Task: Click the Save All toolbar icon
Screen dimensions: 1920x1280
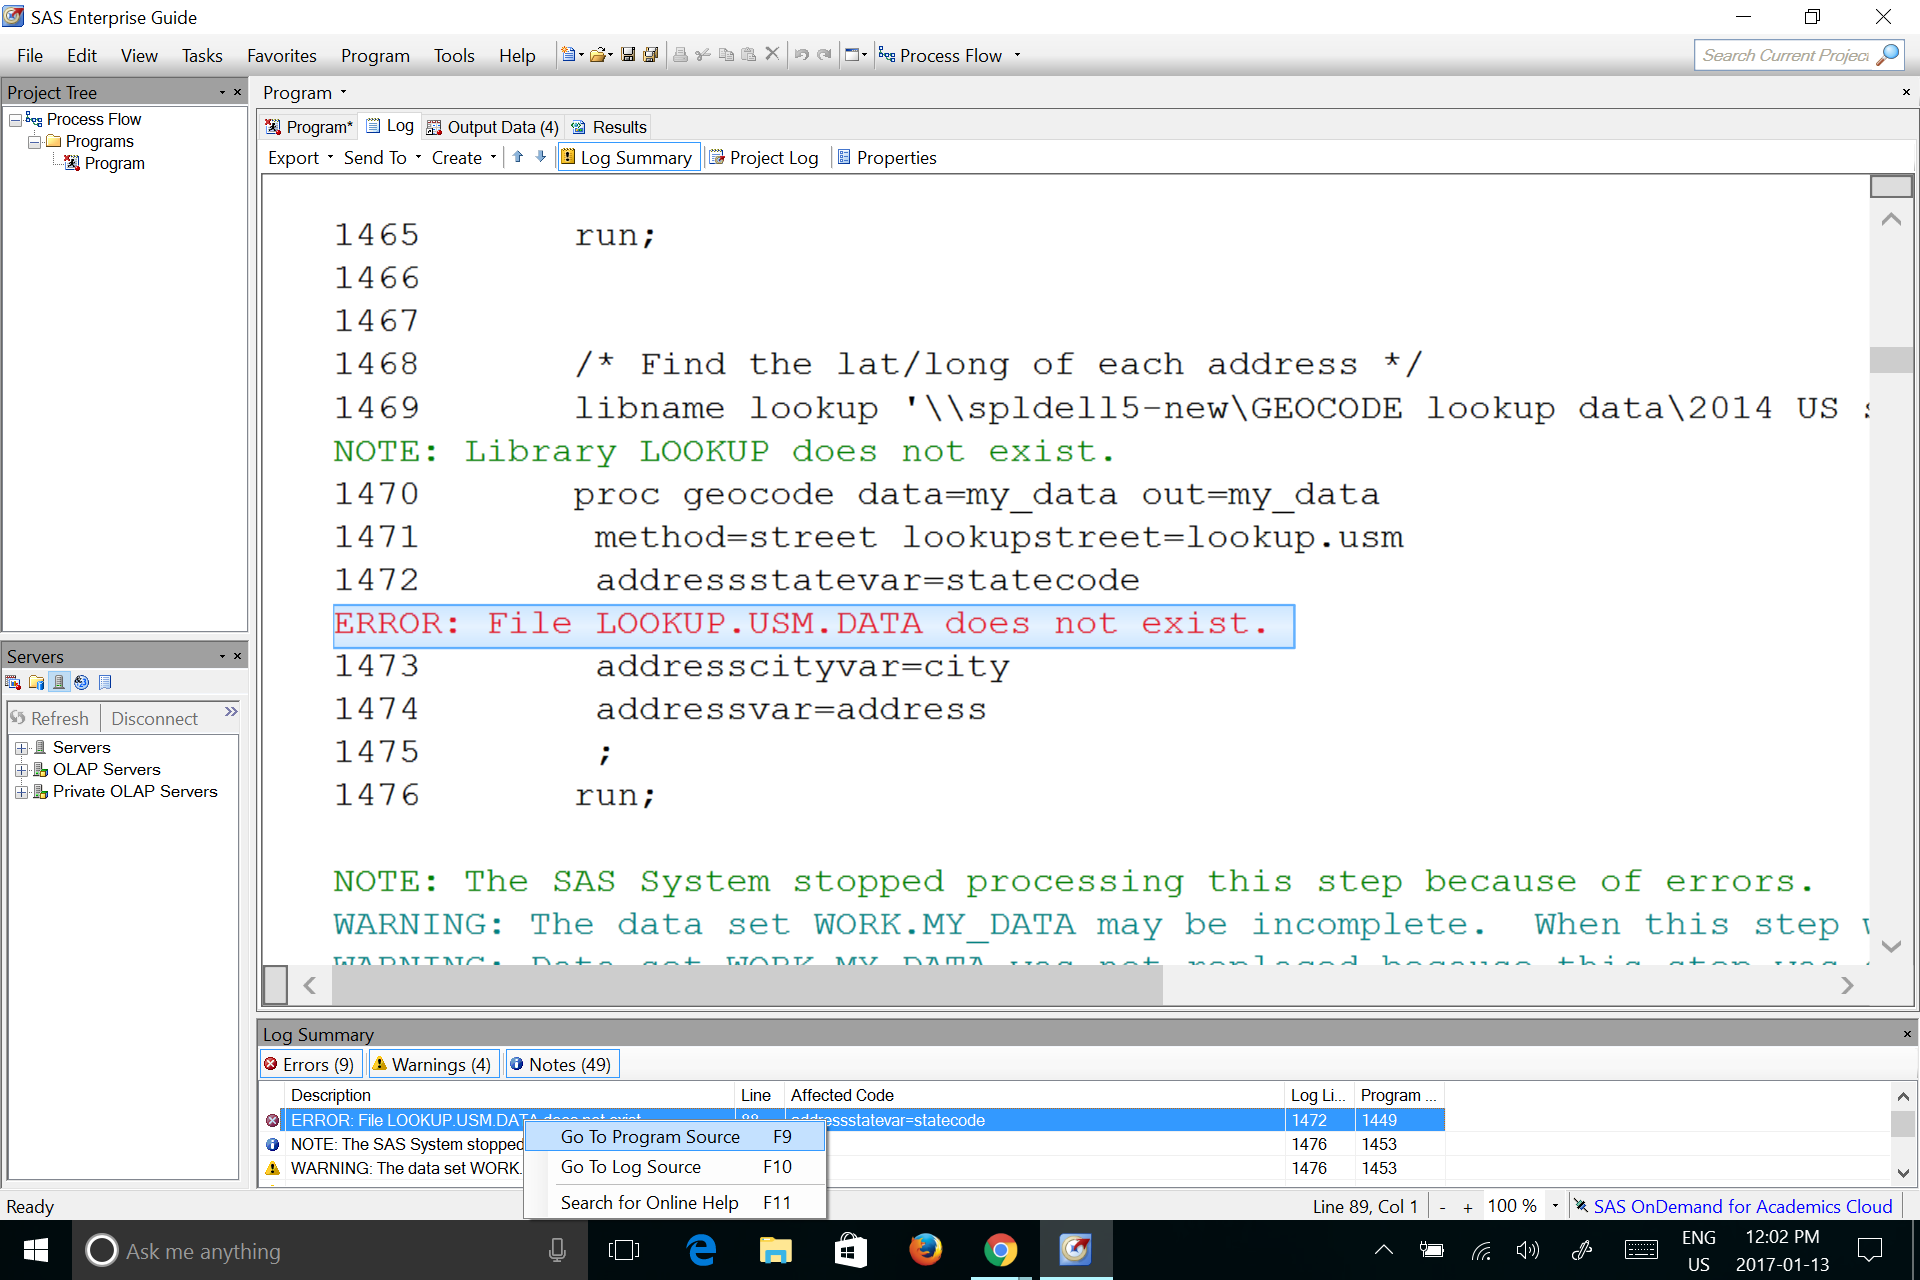Action: tap(651, 55)
